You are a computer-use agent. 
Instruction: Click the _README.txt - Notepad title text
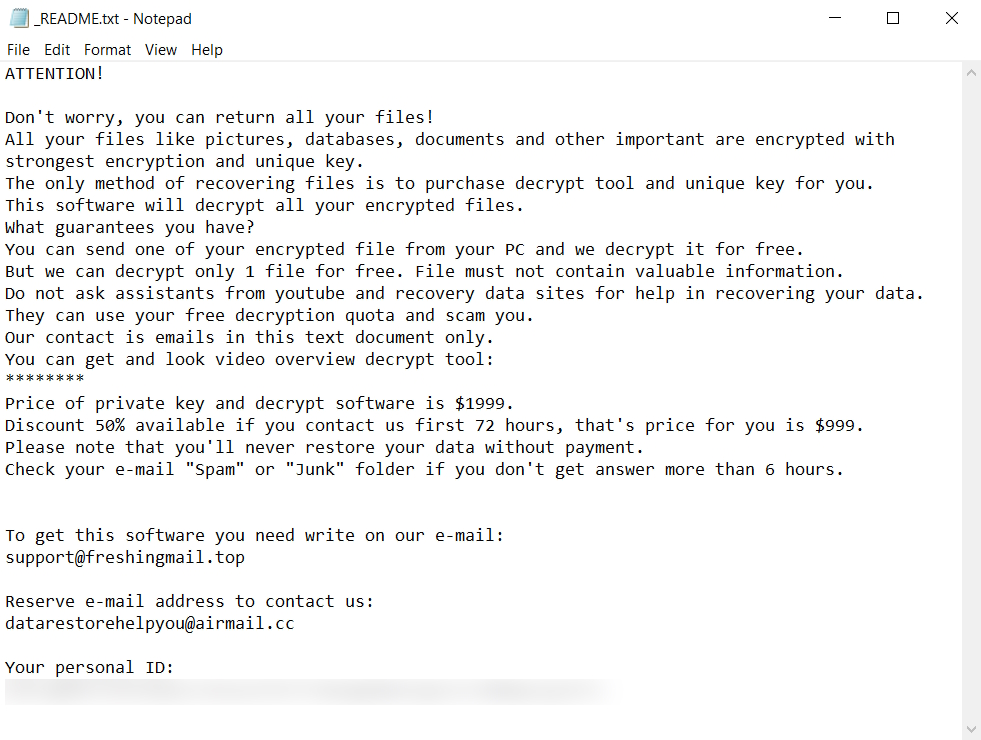pos(112,18)
